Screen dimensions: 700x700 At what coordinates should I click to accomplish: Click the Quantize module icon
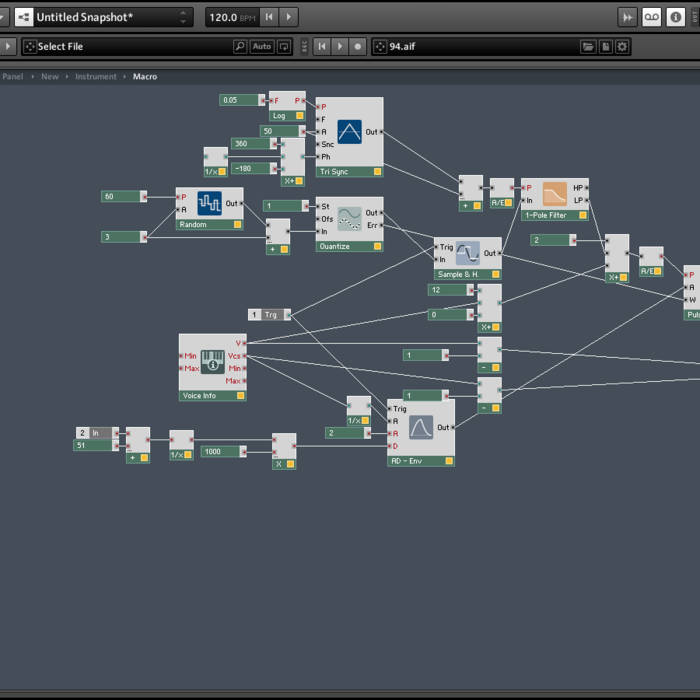[x=349, y=217]
